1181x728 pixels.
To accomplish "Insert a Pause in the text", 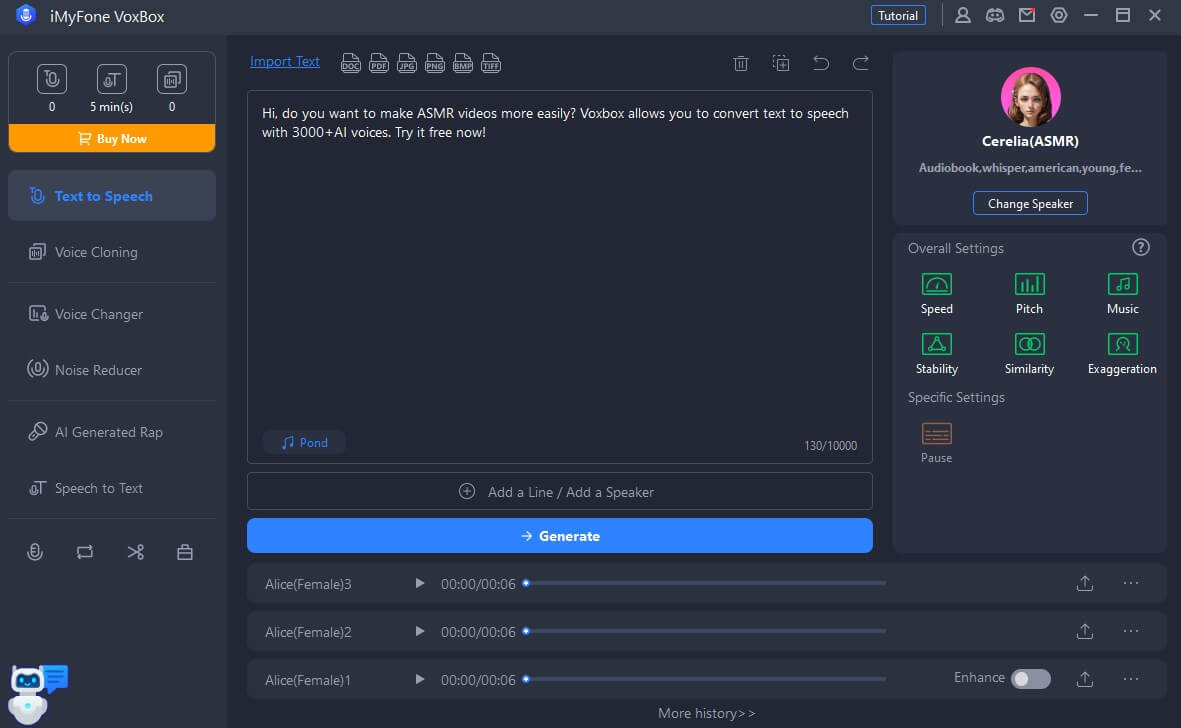I will tap(936, 443).
